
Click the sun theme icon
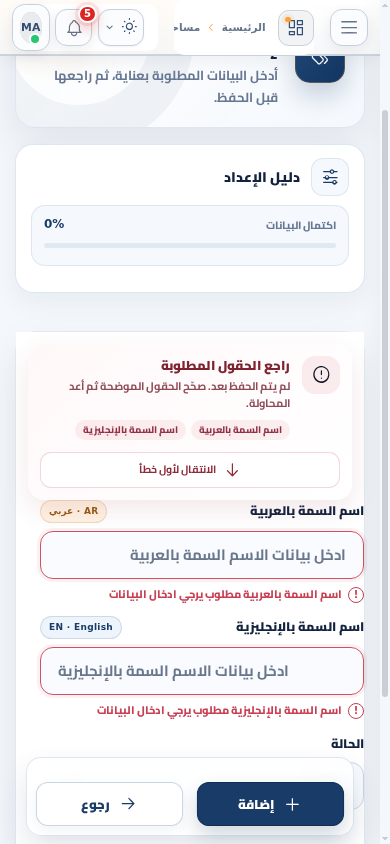pyautogui.click(x=129, y=27)
